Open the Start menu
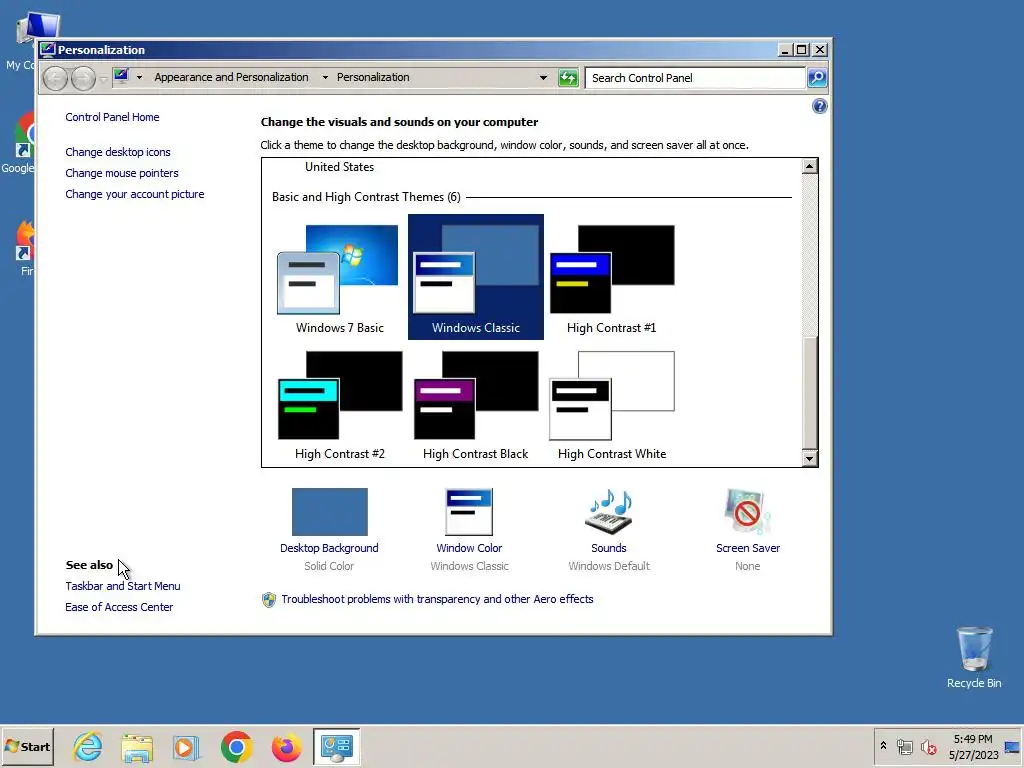Screen dimensions: 1024x768 tap(27, 746)
